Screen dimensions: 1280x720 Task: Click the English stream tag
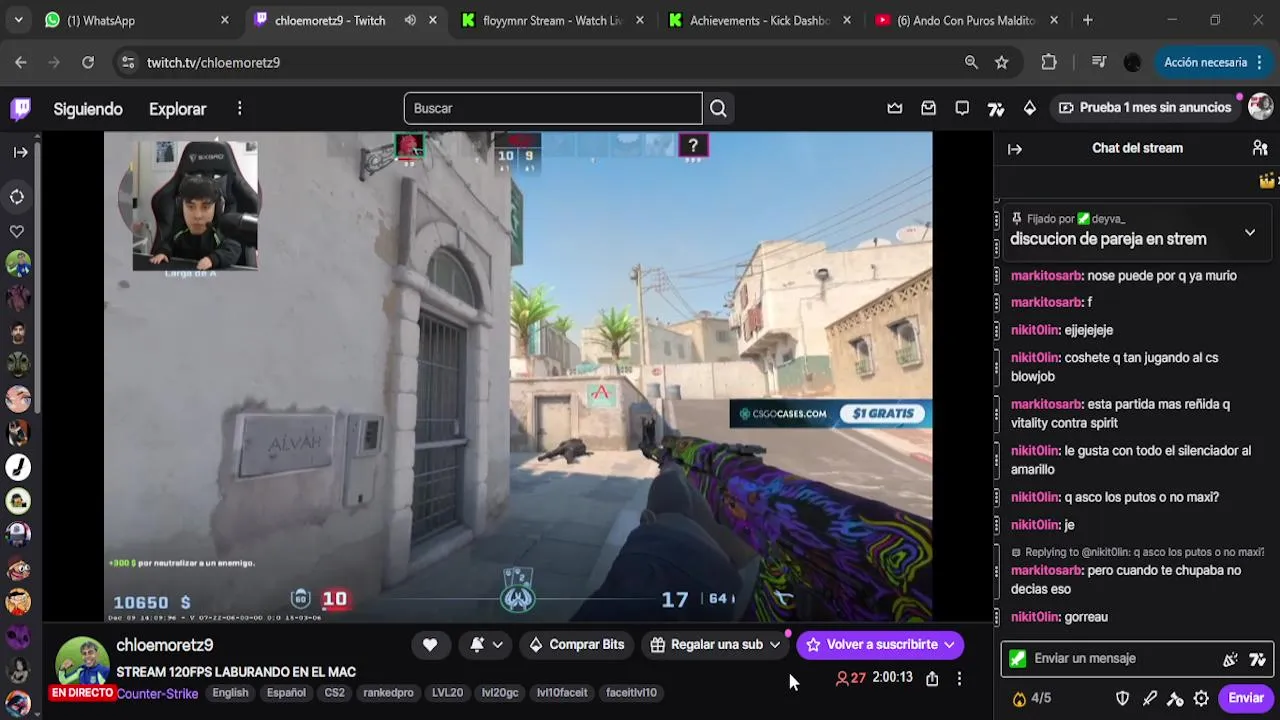pos(230,693)
